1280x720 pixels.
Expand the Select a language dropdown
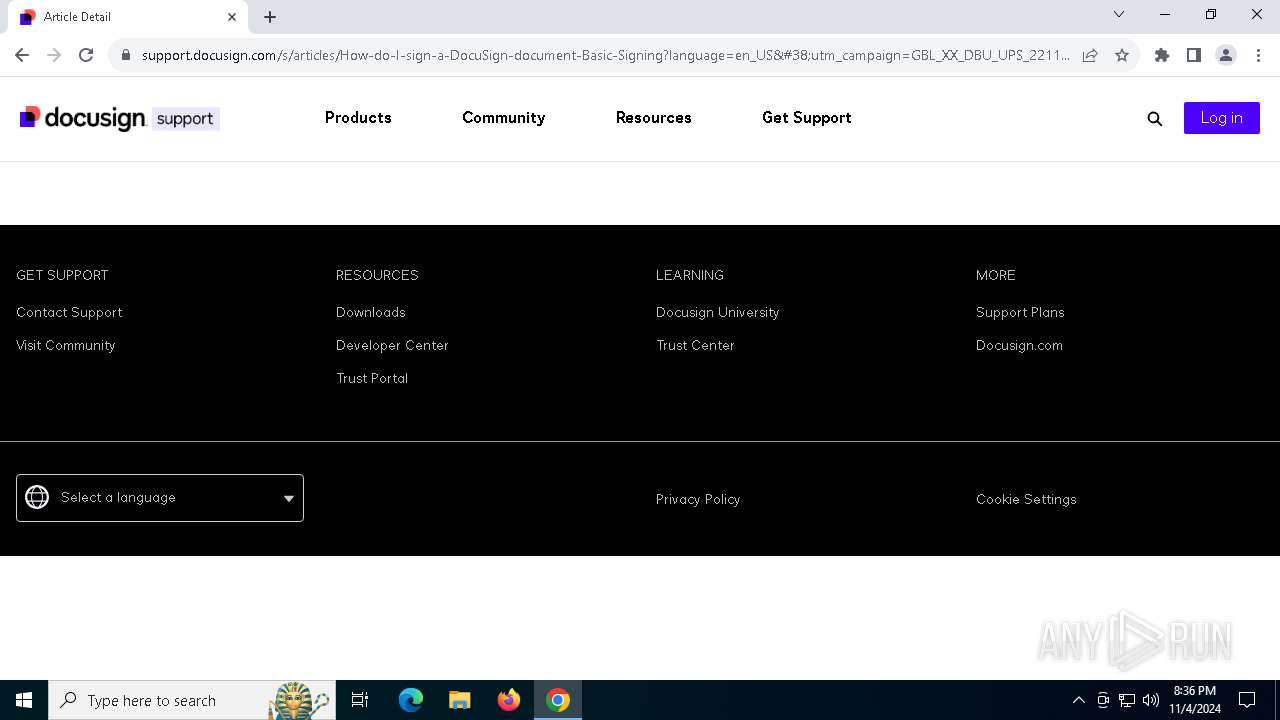coord(160,498)
